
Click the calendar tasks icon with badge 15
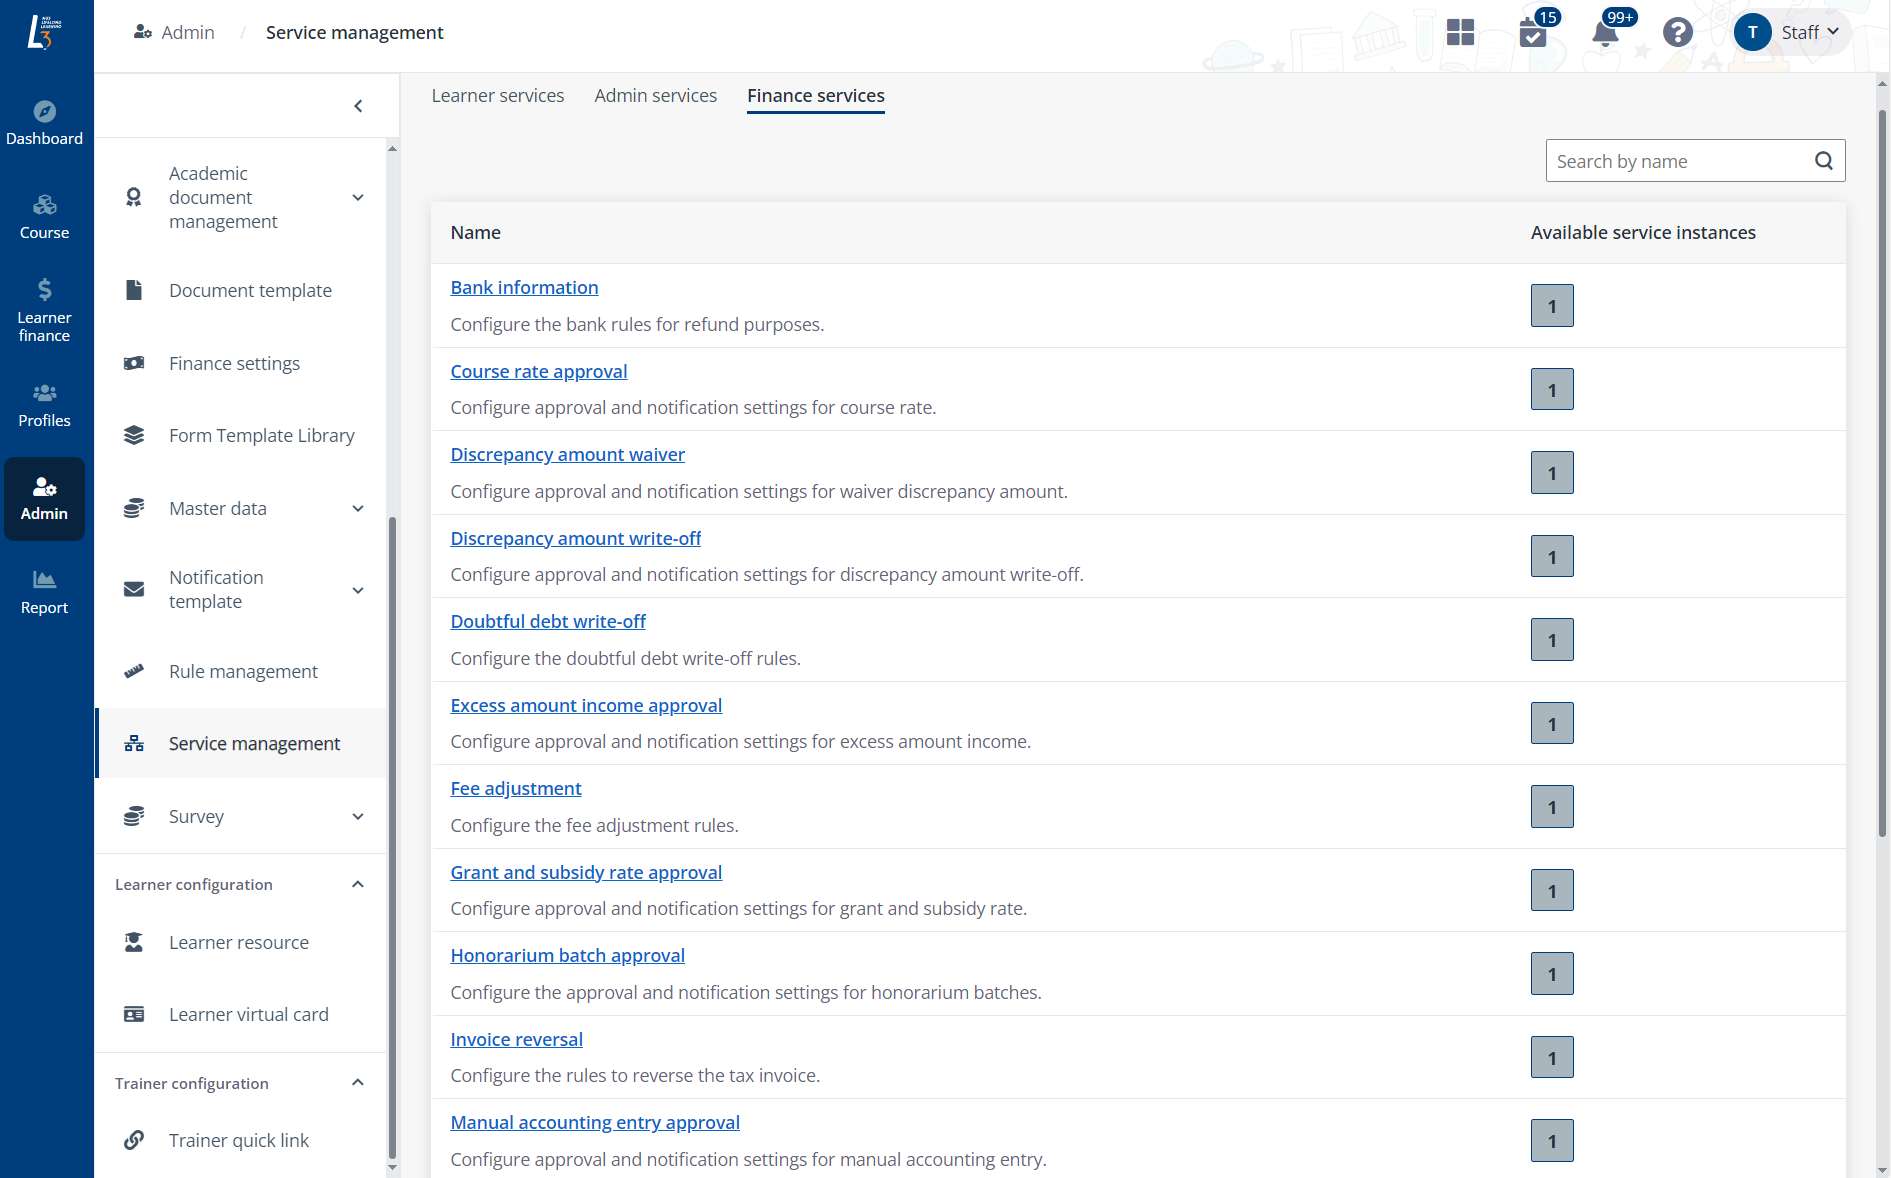pos(1532,33)
